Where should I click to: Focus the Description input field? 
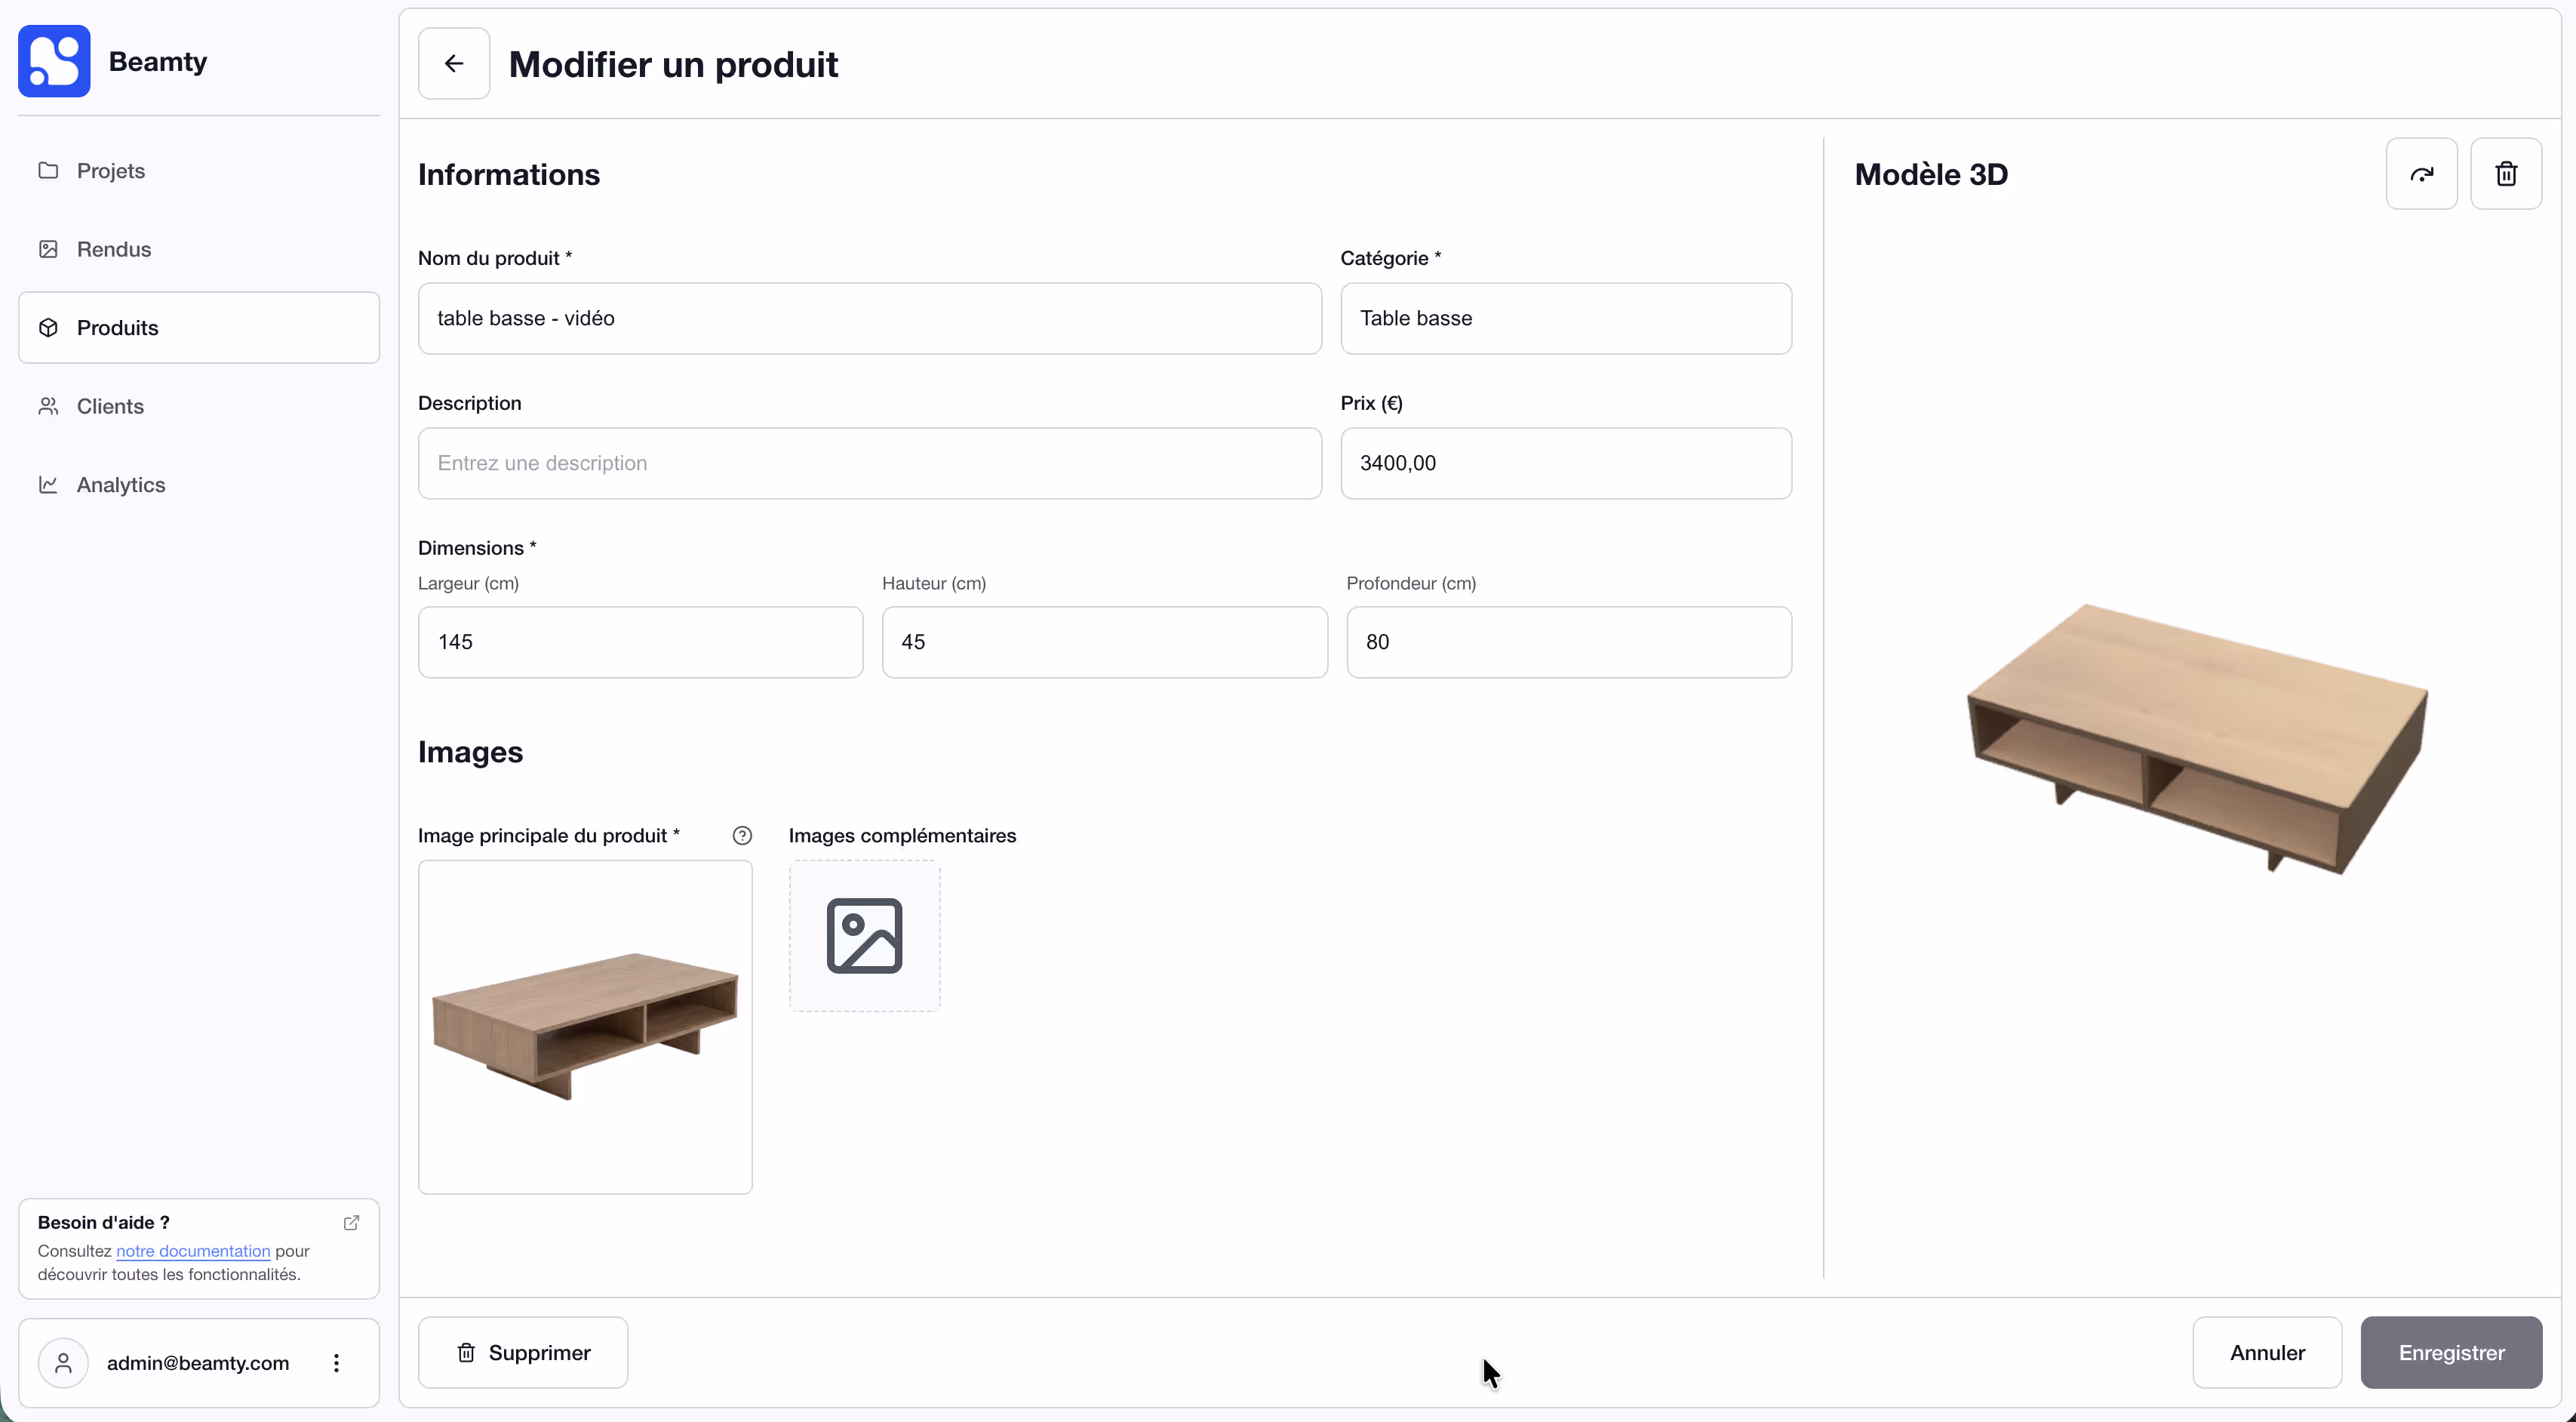[x=870, y=463]
